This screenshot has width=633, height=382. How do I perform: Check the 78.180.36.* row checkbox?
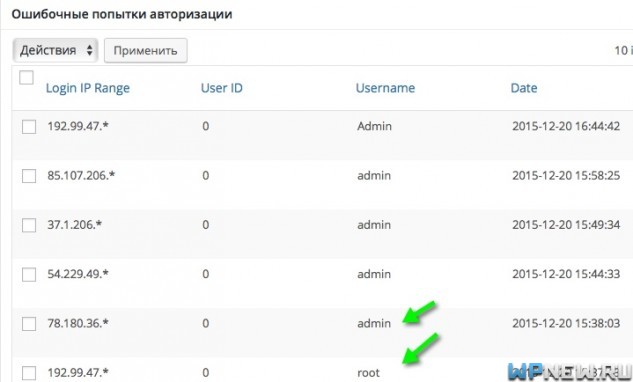point(29,323)
